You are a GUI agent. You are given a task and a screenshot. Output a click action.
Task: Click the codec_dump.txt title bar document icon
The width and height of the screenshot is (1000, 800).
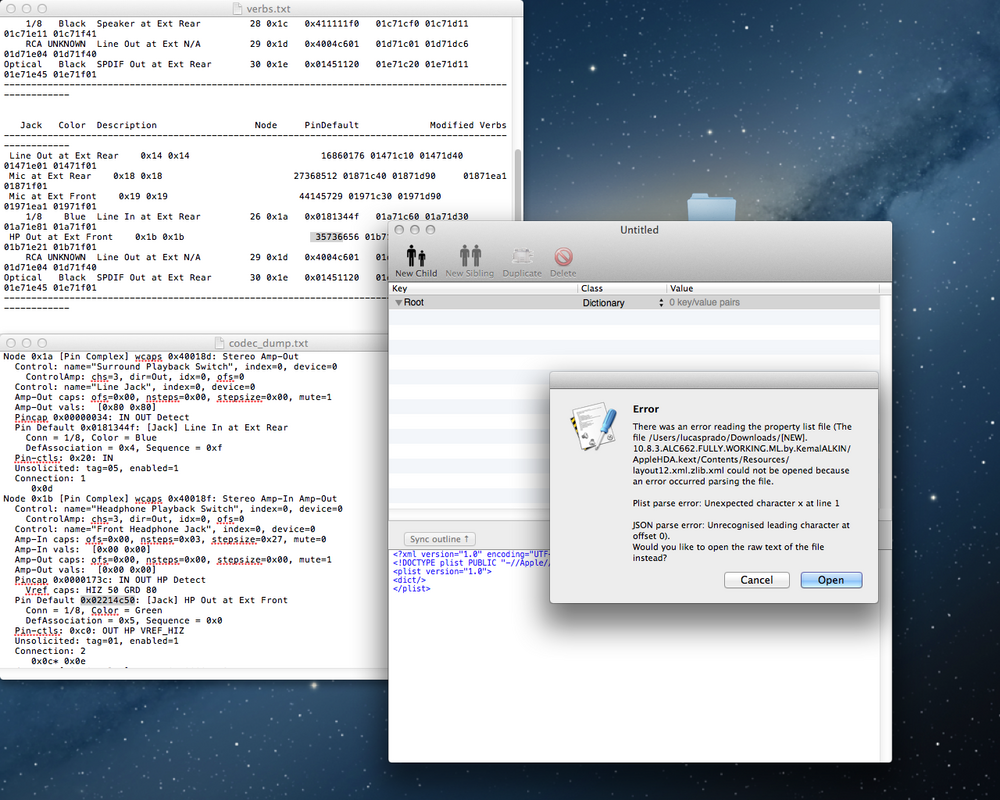[221, 343]
